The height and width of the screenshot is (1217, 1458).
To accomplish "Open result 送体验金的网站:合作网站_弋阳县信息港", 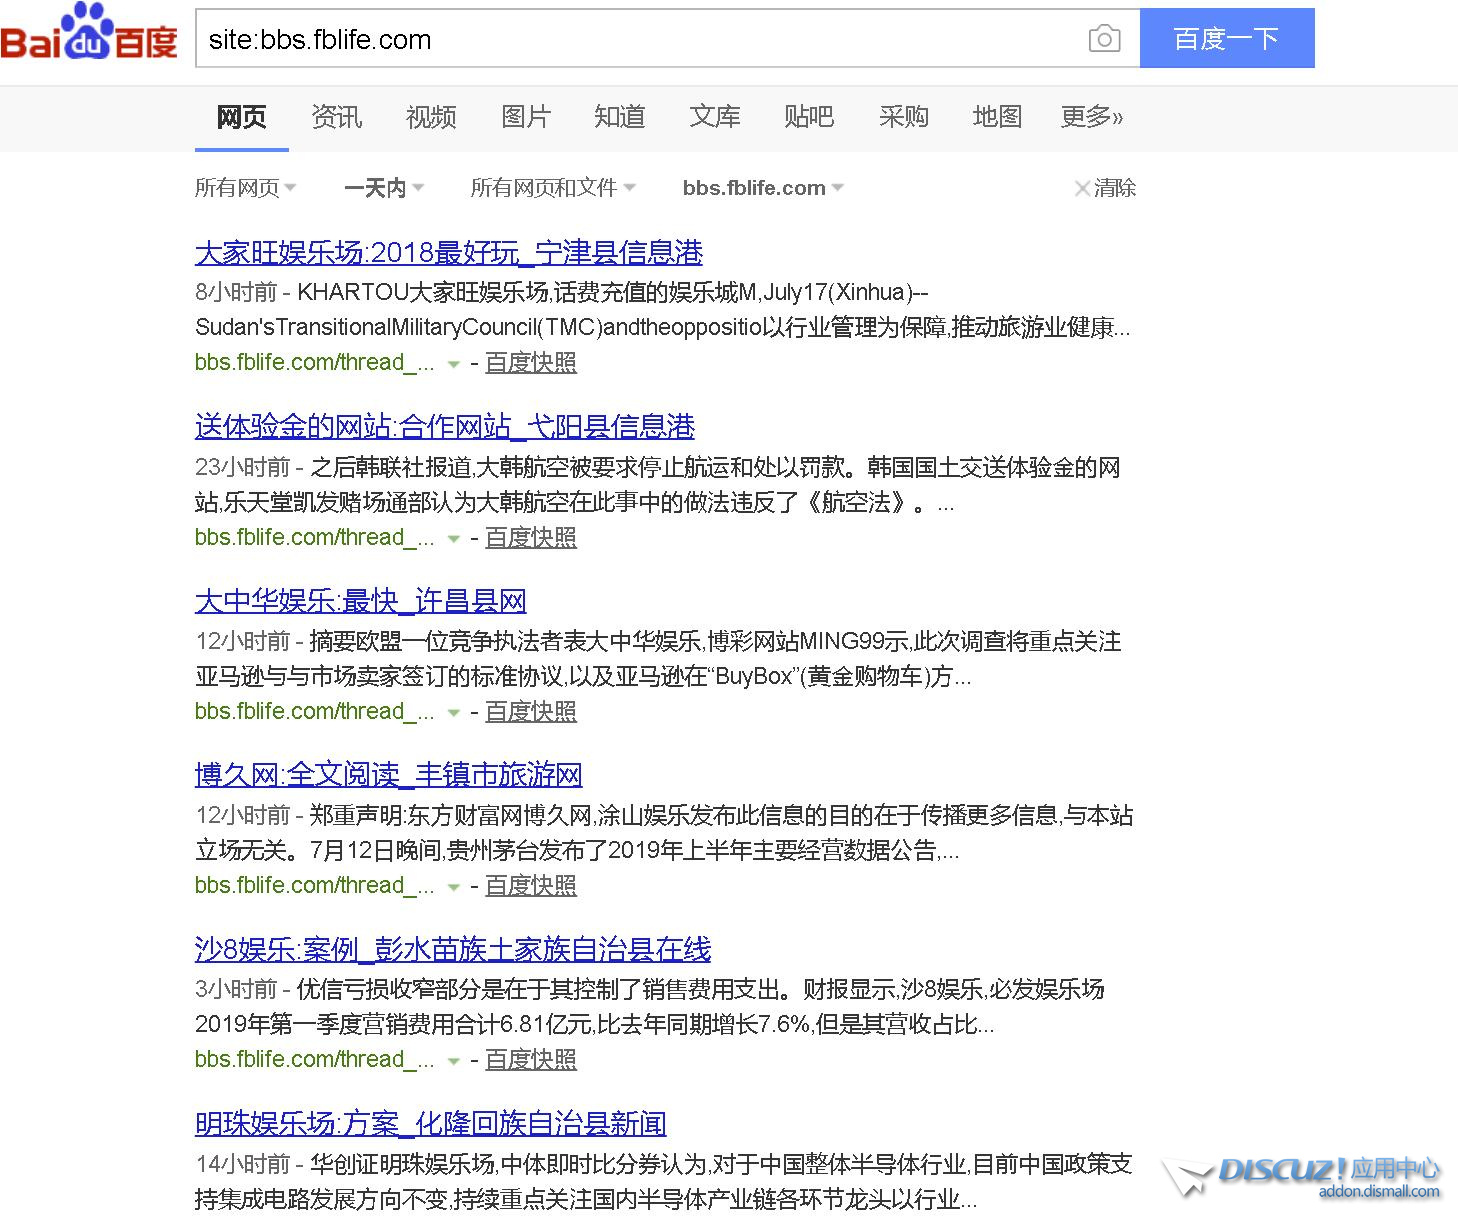I will [445, 427].
